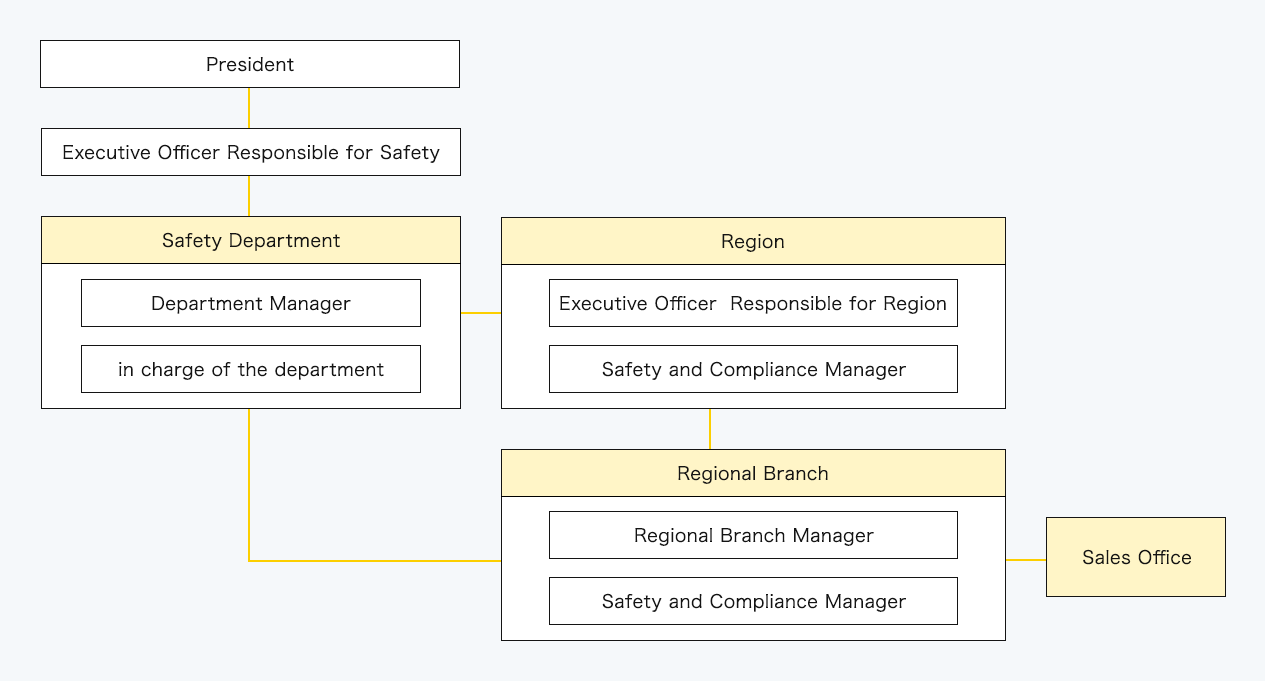This screenshot has height=681, width=1265.
Task: Click Safety and Compliance Manager under Region
Action: click(752, 368)
